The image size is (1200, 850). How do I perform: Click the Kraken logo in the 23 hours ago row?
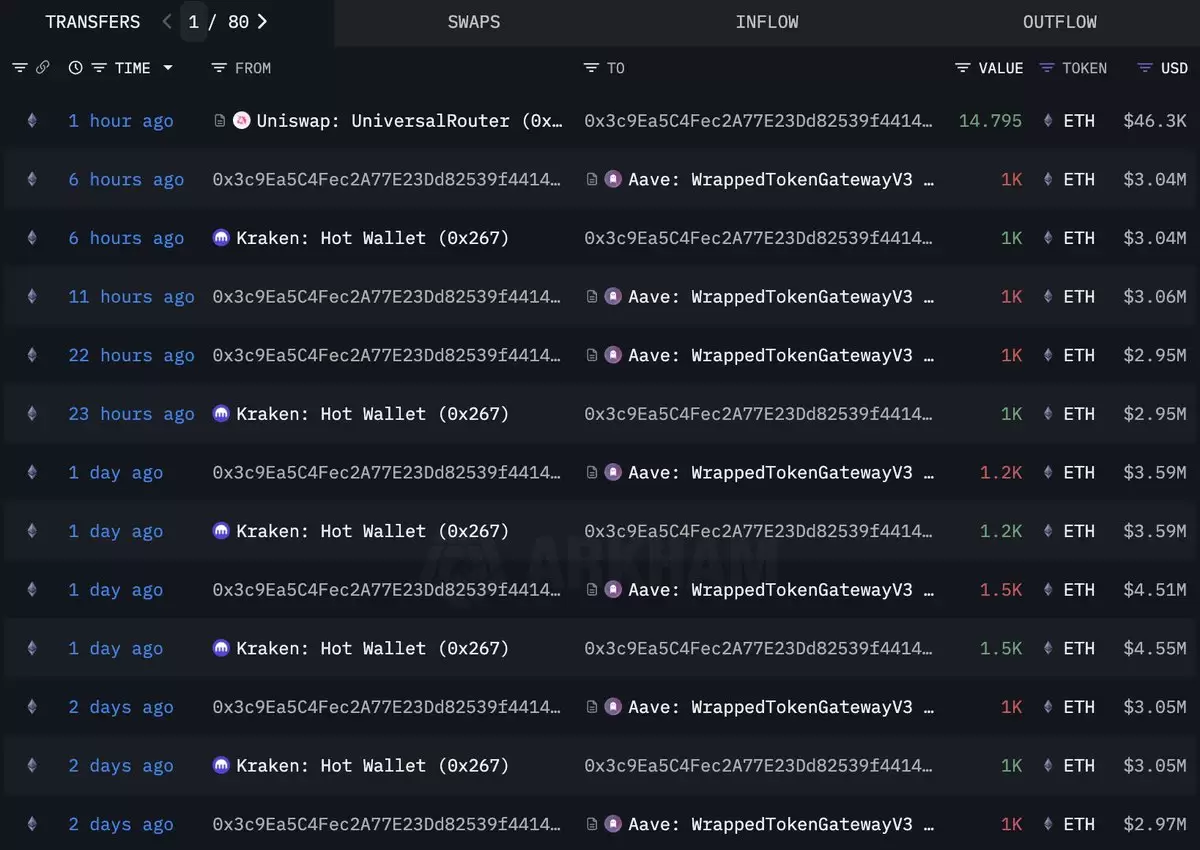[x=222, y=414]
